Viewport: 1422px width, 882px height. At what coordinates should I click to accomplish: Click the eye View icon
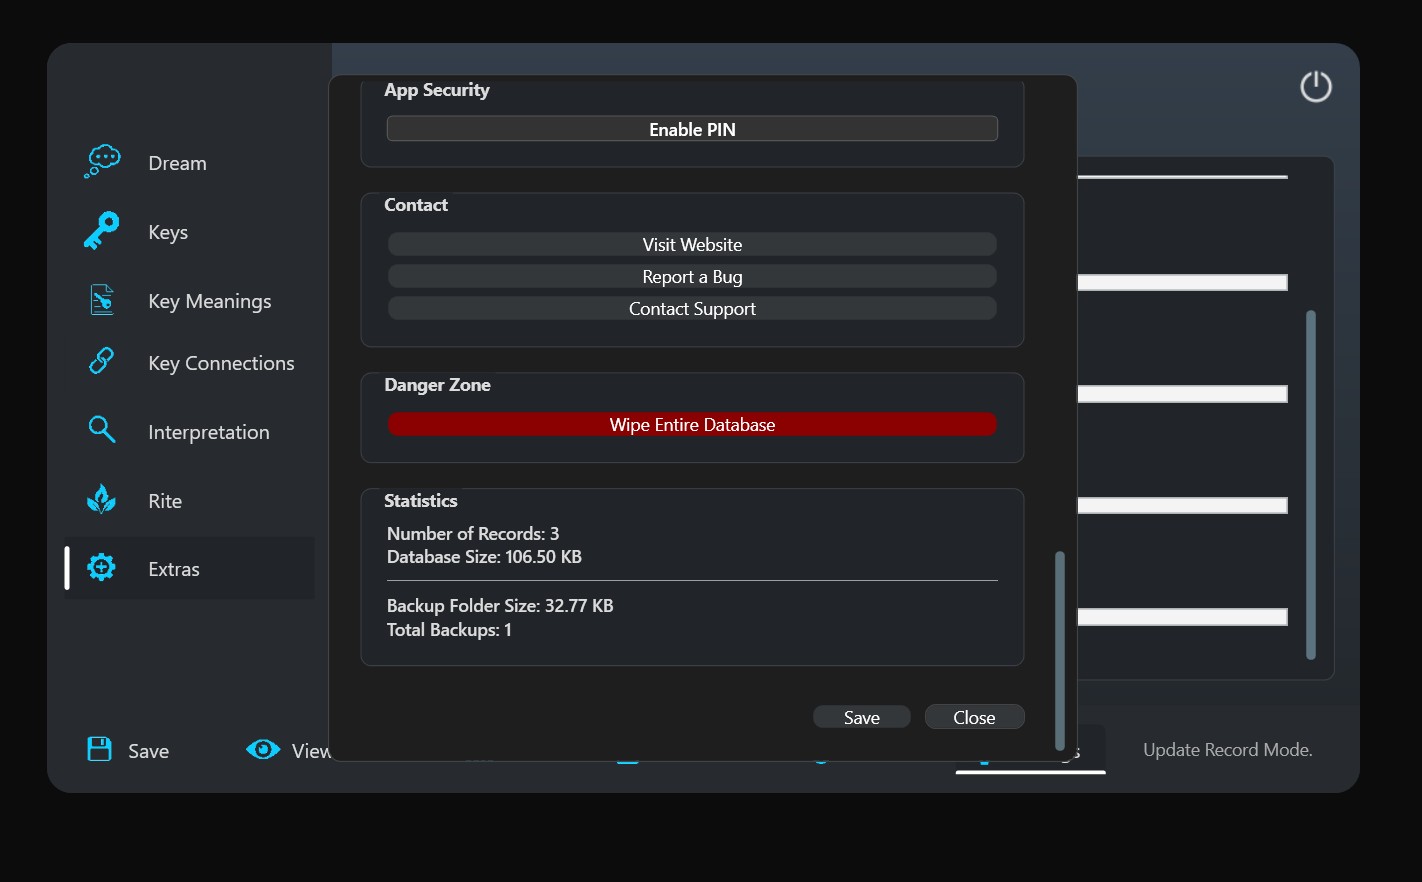click(x=263, y=749)
